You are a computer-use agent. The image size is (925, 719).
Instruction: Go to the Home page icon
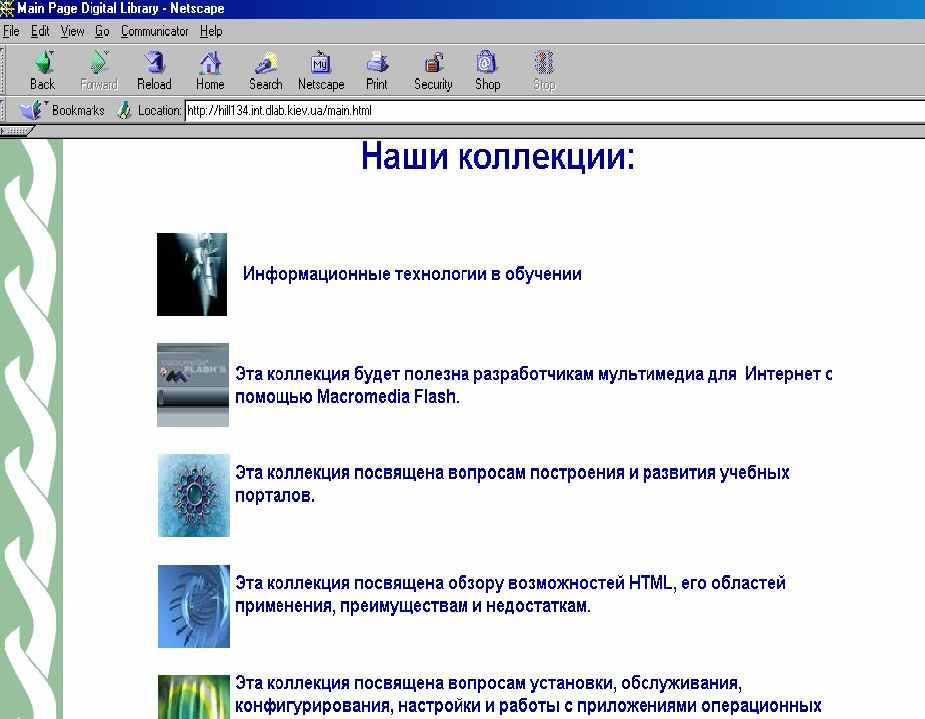point(210,70)
